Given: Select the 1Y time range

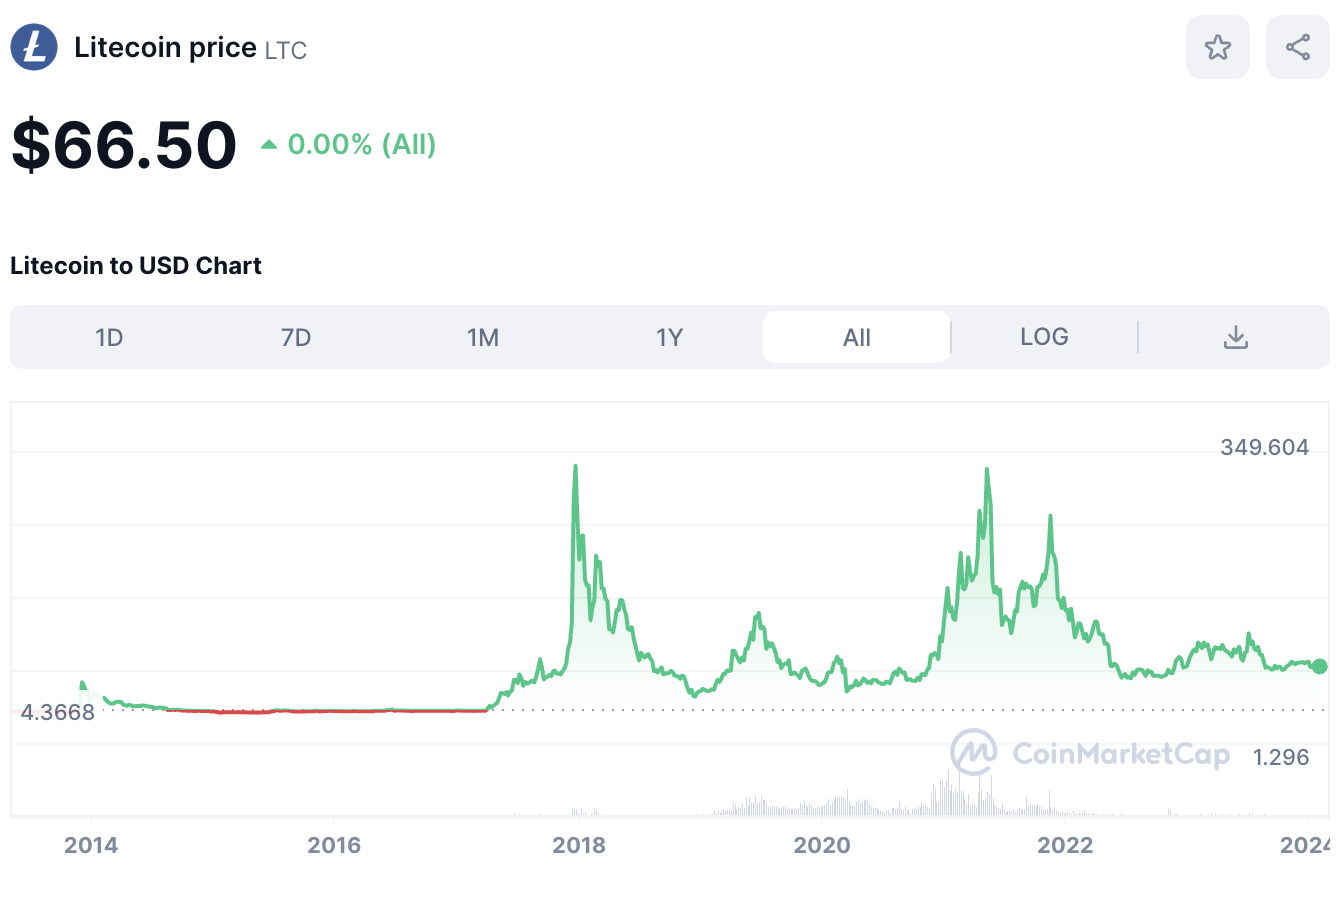Looking at the screenshot, I should pyautogui.click(x=669, y=337).
